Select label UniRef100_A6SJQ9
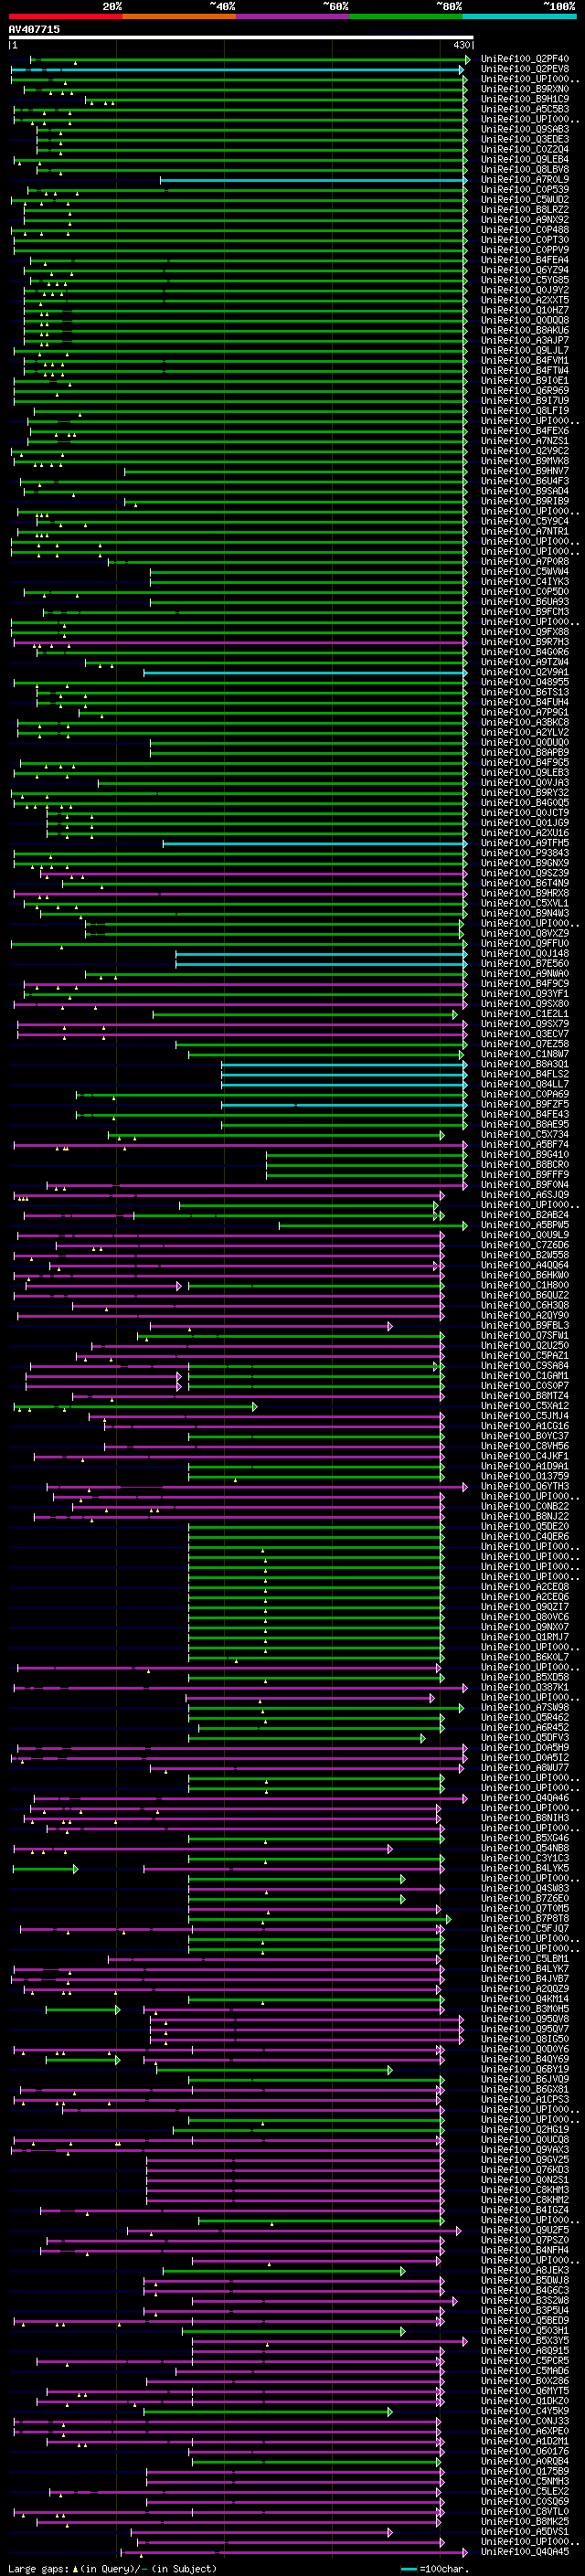Viewport: 585px width, 2576px height. 525,1195
